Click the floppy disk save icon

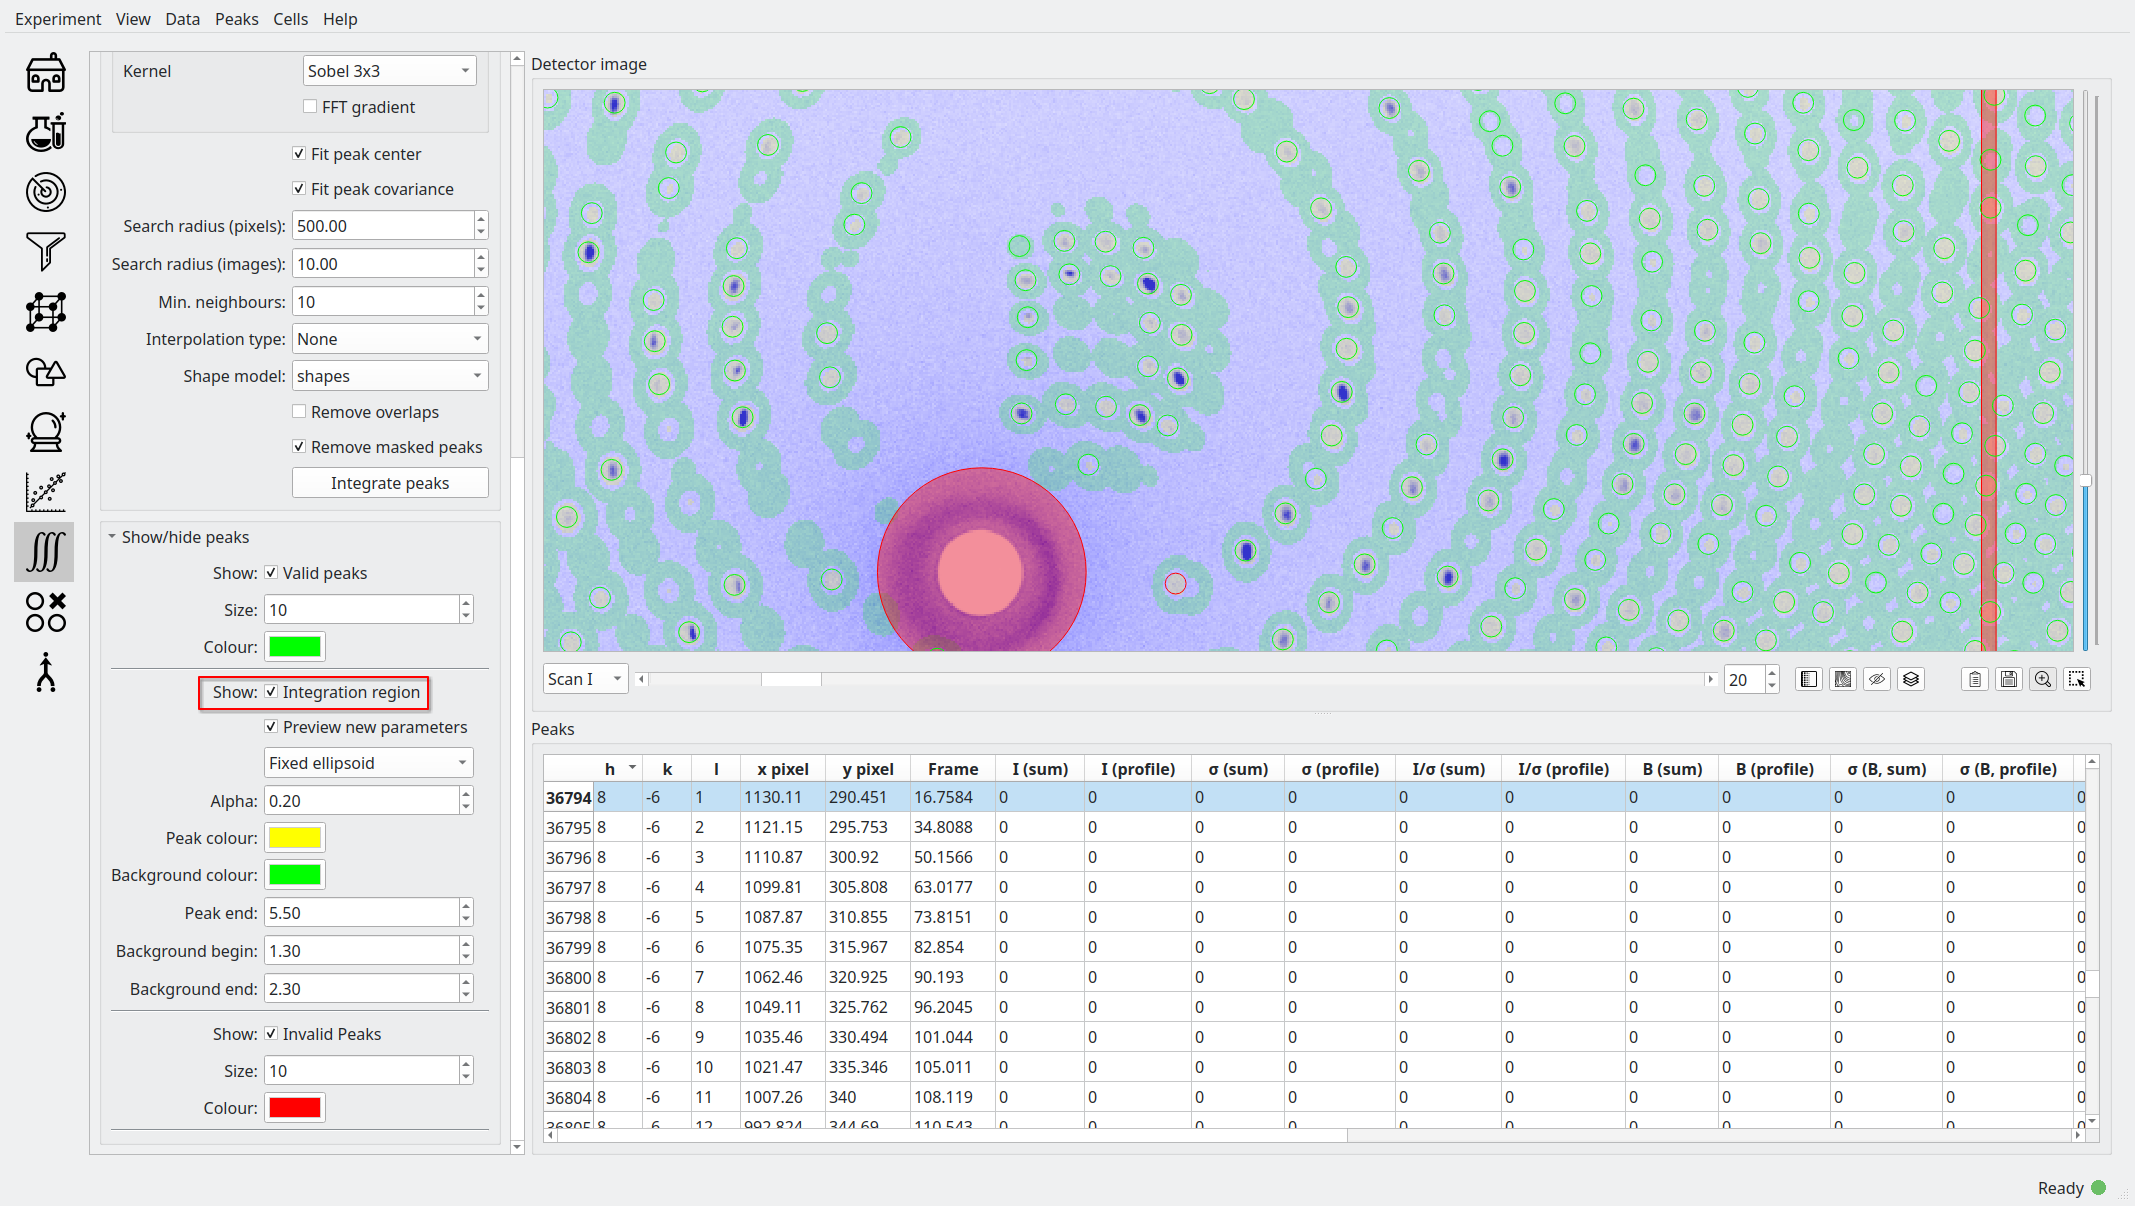click(2008, 679)
